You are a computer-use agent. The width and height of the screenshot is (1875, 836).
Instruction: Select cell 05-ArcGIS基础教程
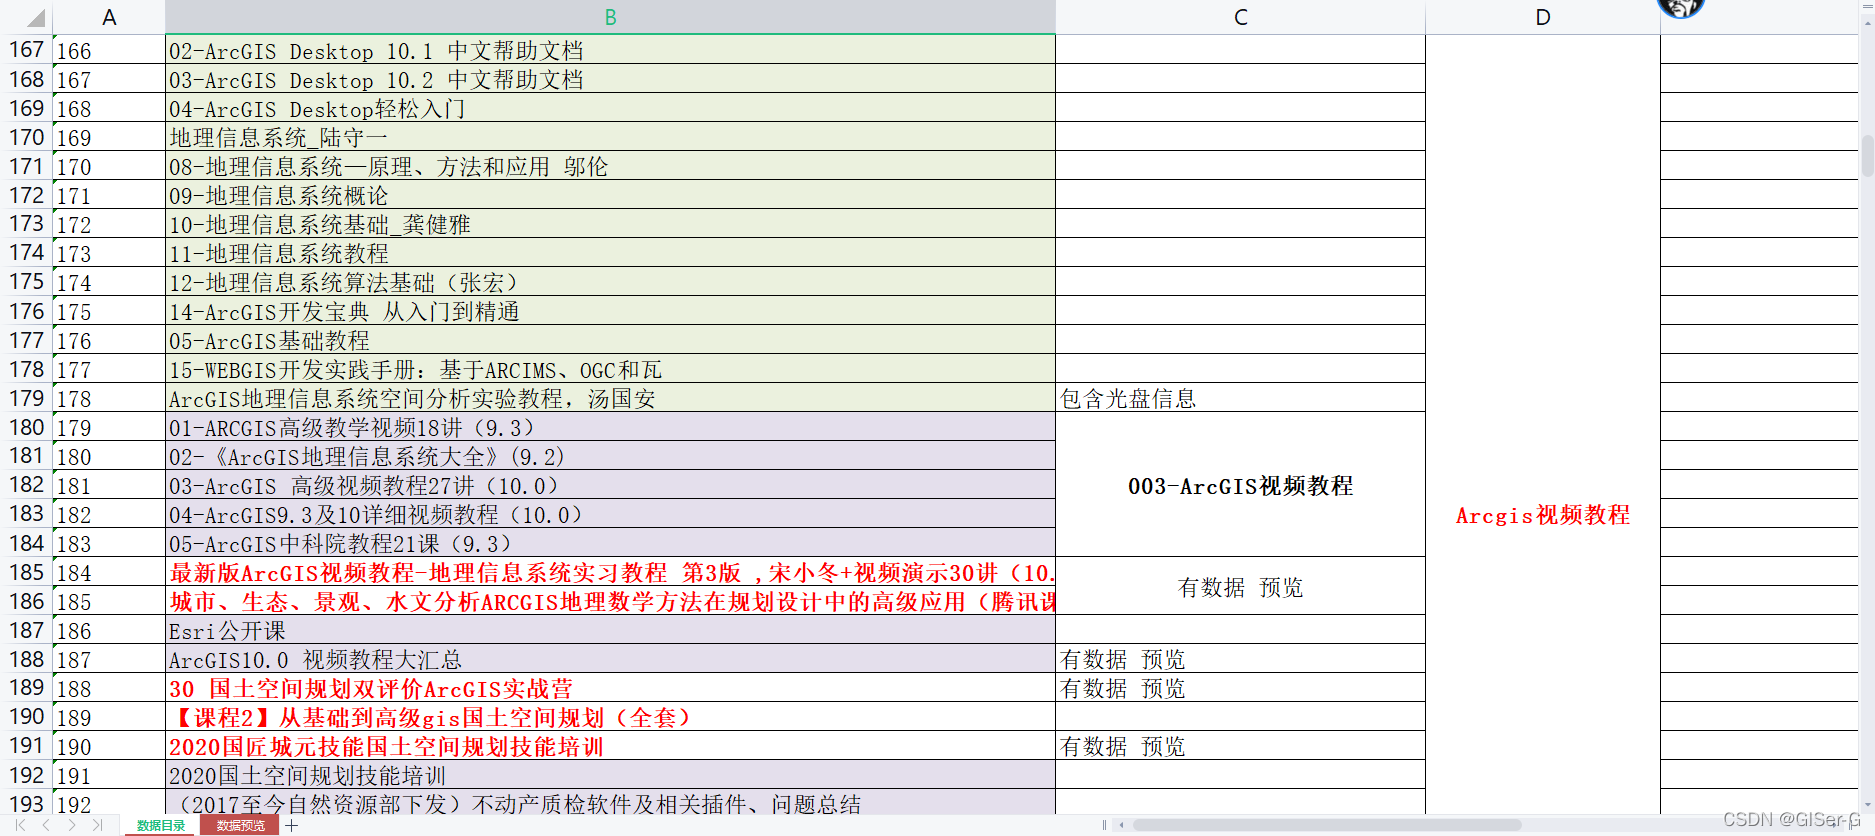click(610, 340)
